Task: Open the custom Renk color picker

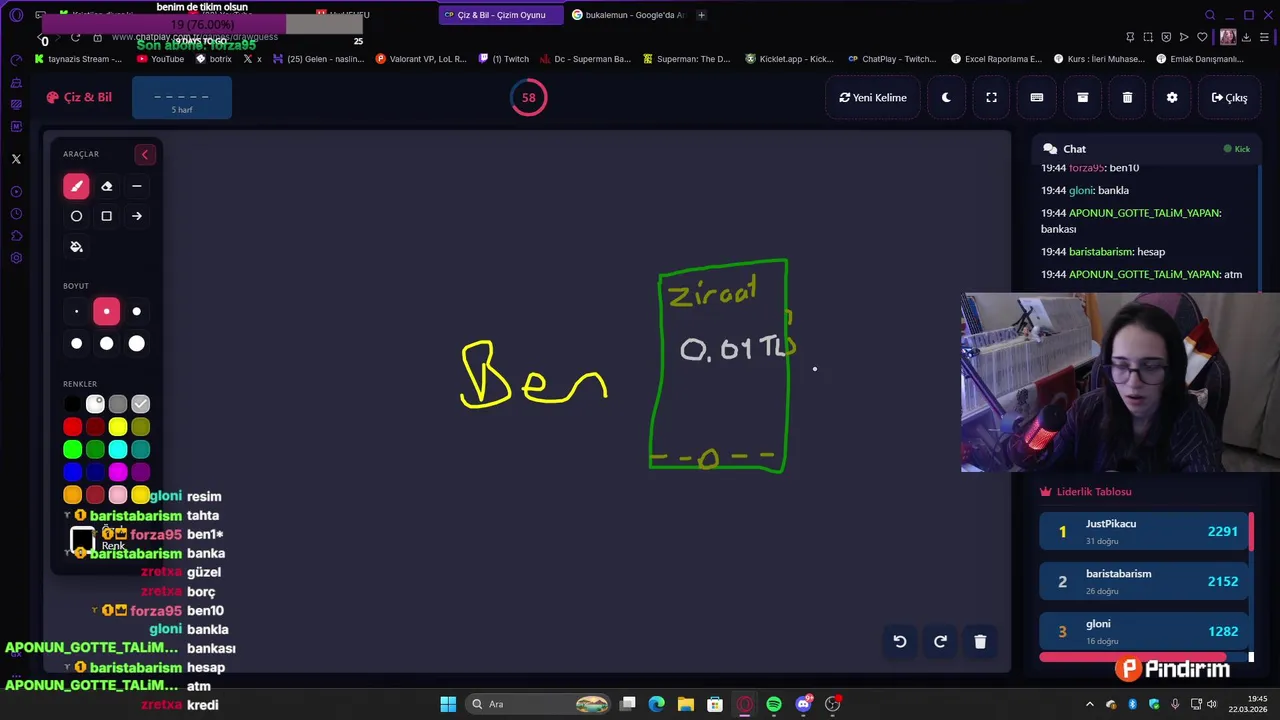Action: pos(83,541)
